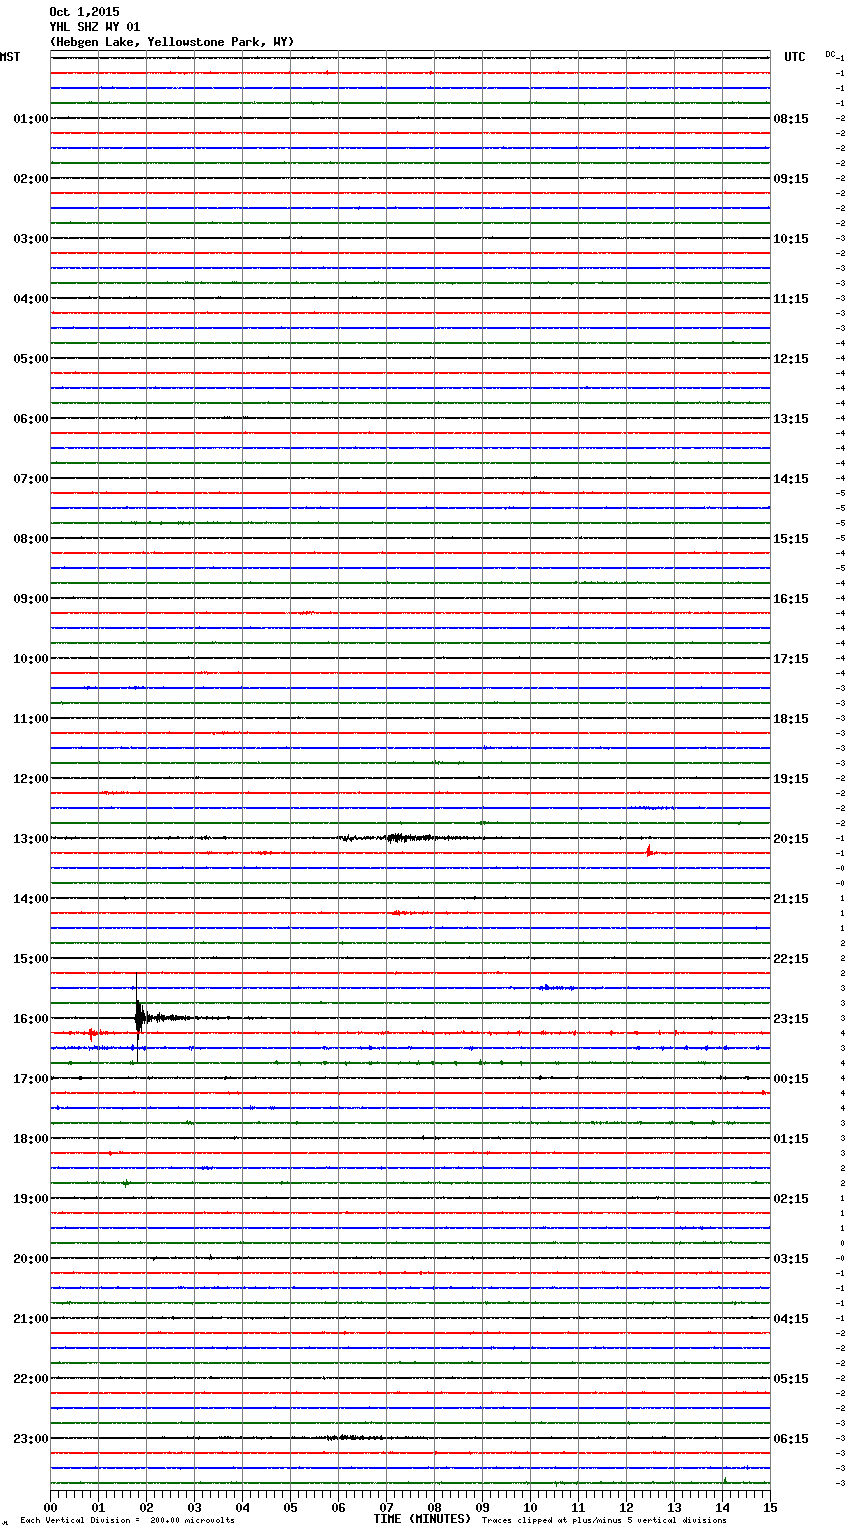Click minute 00 on the bottom axis

point(51,1506)
